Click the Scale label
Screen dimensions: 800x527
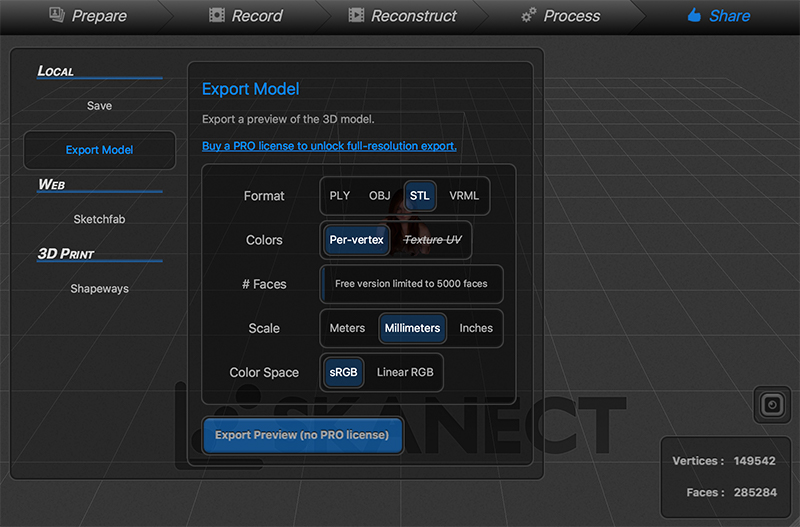coord(264,328)
